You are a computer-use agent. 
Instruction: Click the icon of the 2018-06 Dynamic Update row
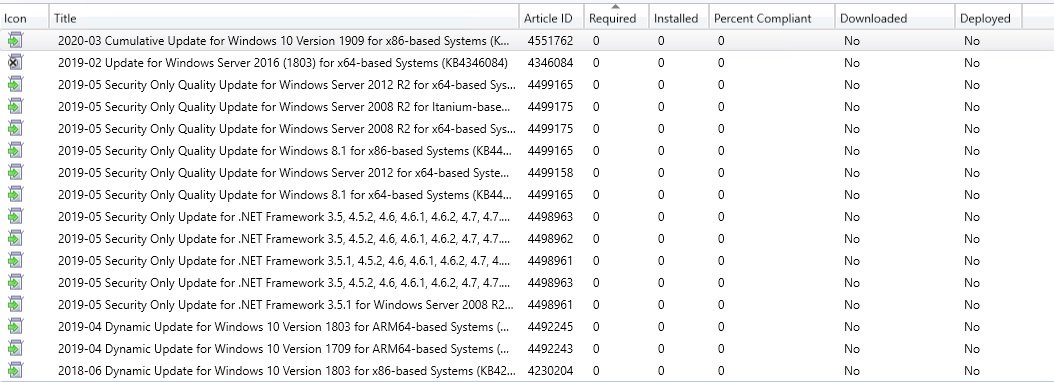(x=15, y=371)
